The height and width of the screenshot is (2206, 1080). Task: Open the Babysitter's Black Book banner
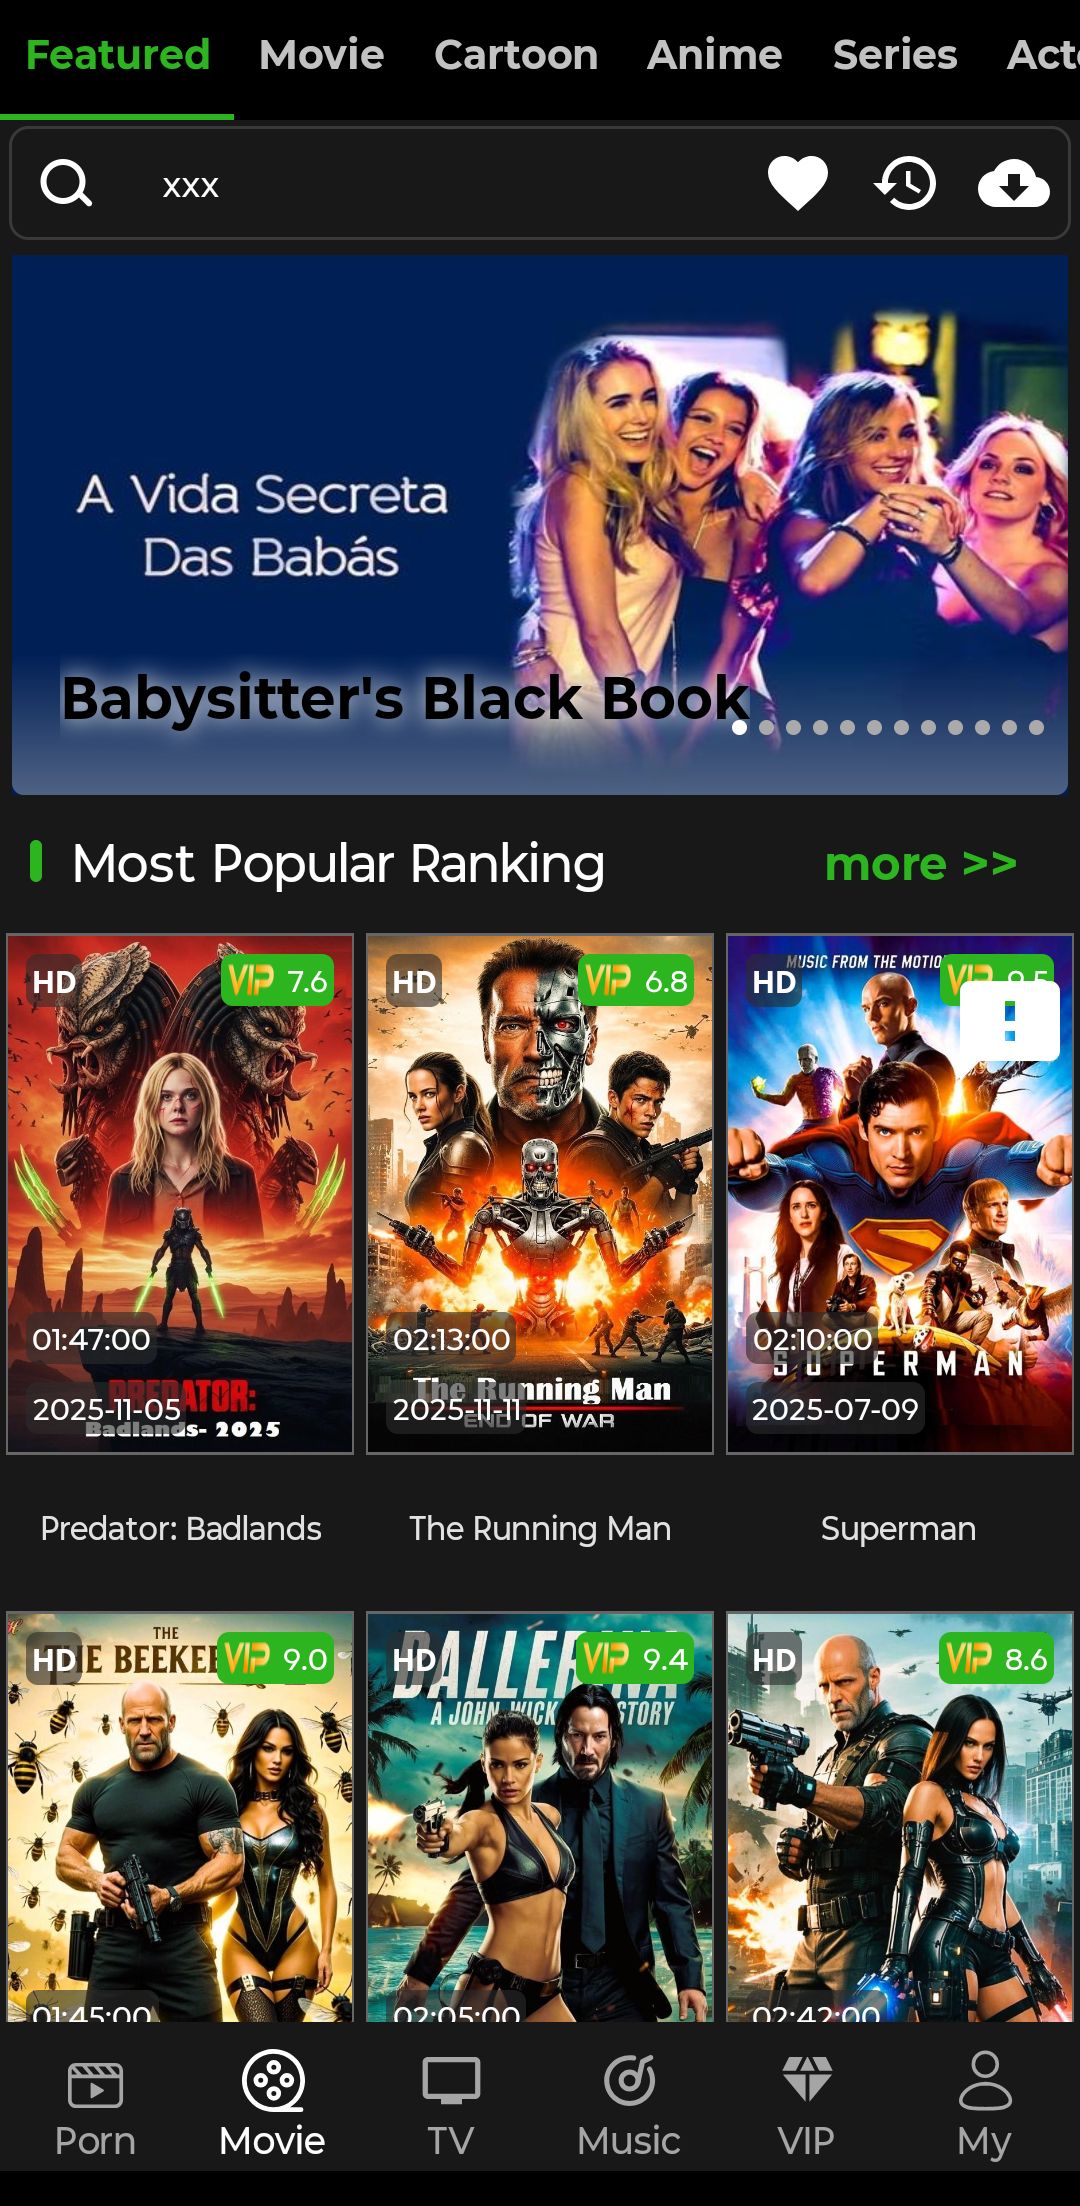(x=540, y=524)
